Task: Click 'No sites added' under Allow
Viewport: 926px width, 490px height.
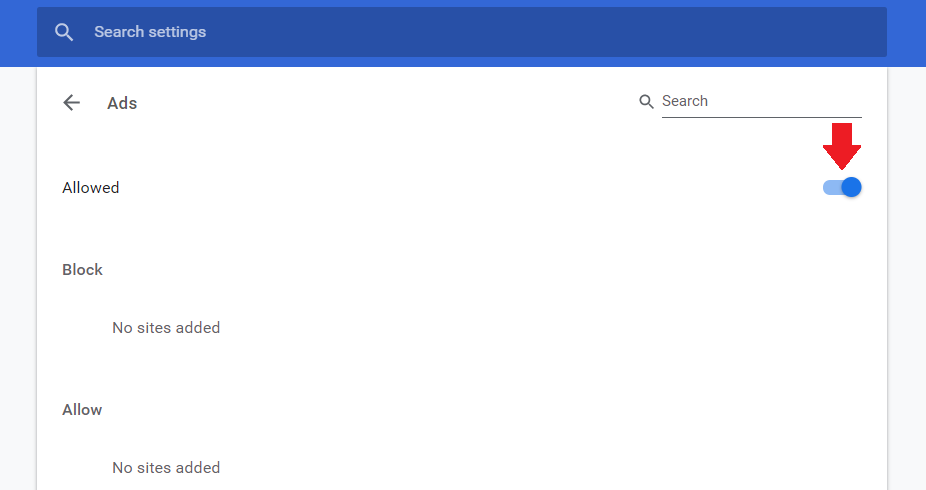Action: pos(166,467)
